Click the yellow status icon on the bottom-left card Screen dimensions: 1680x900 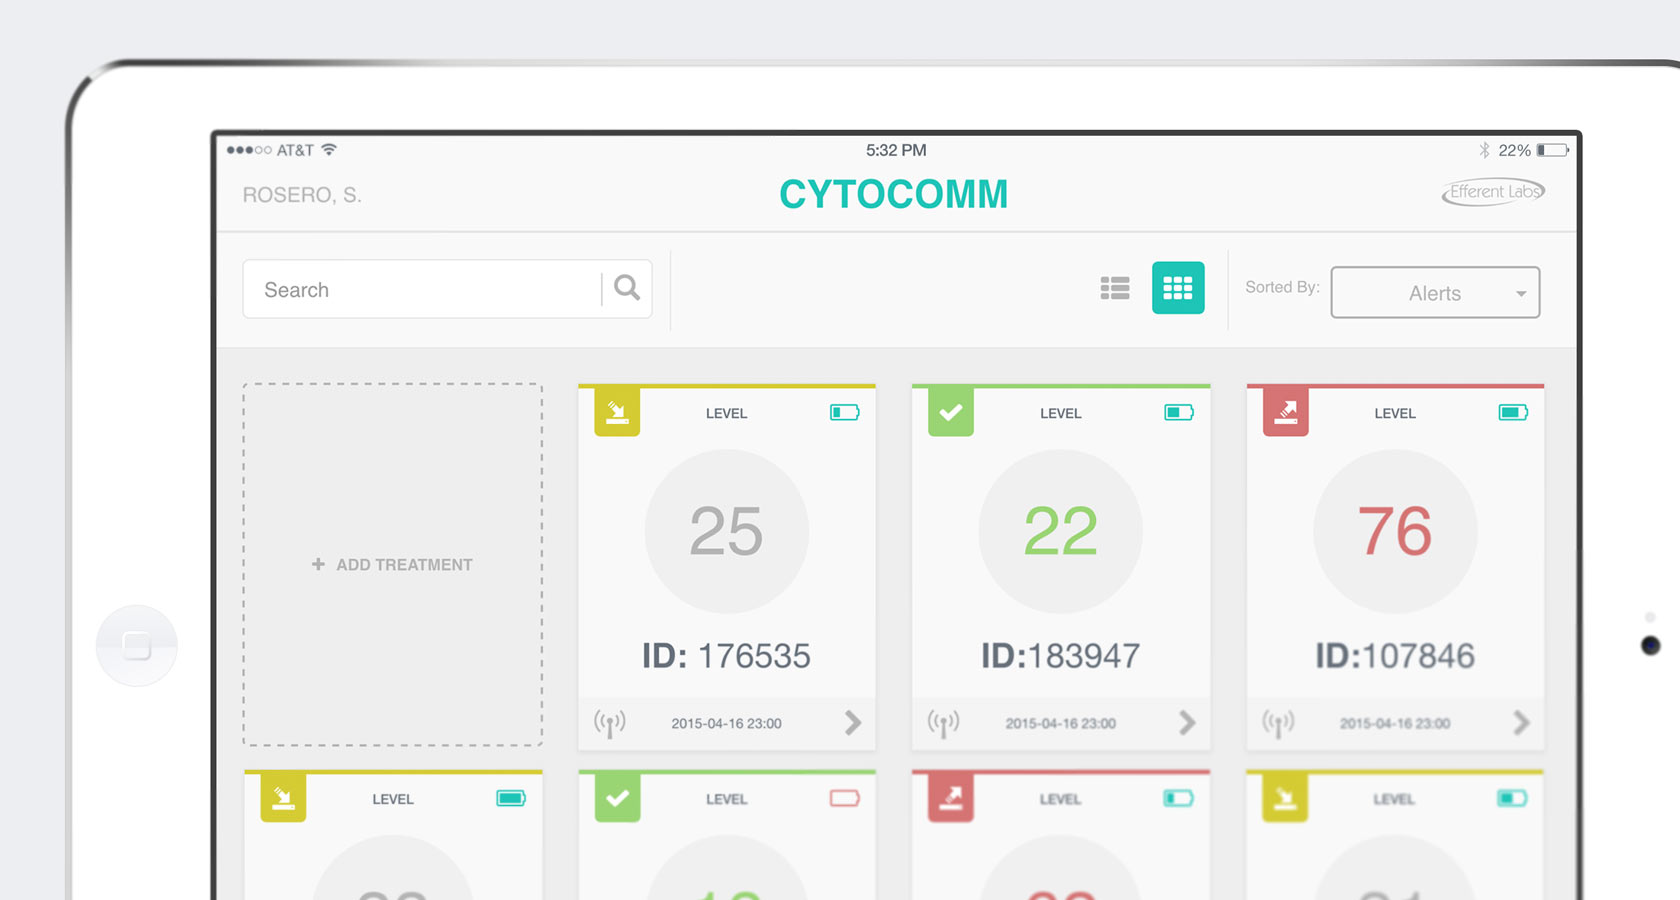[x=283, y=797]
